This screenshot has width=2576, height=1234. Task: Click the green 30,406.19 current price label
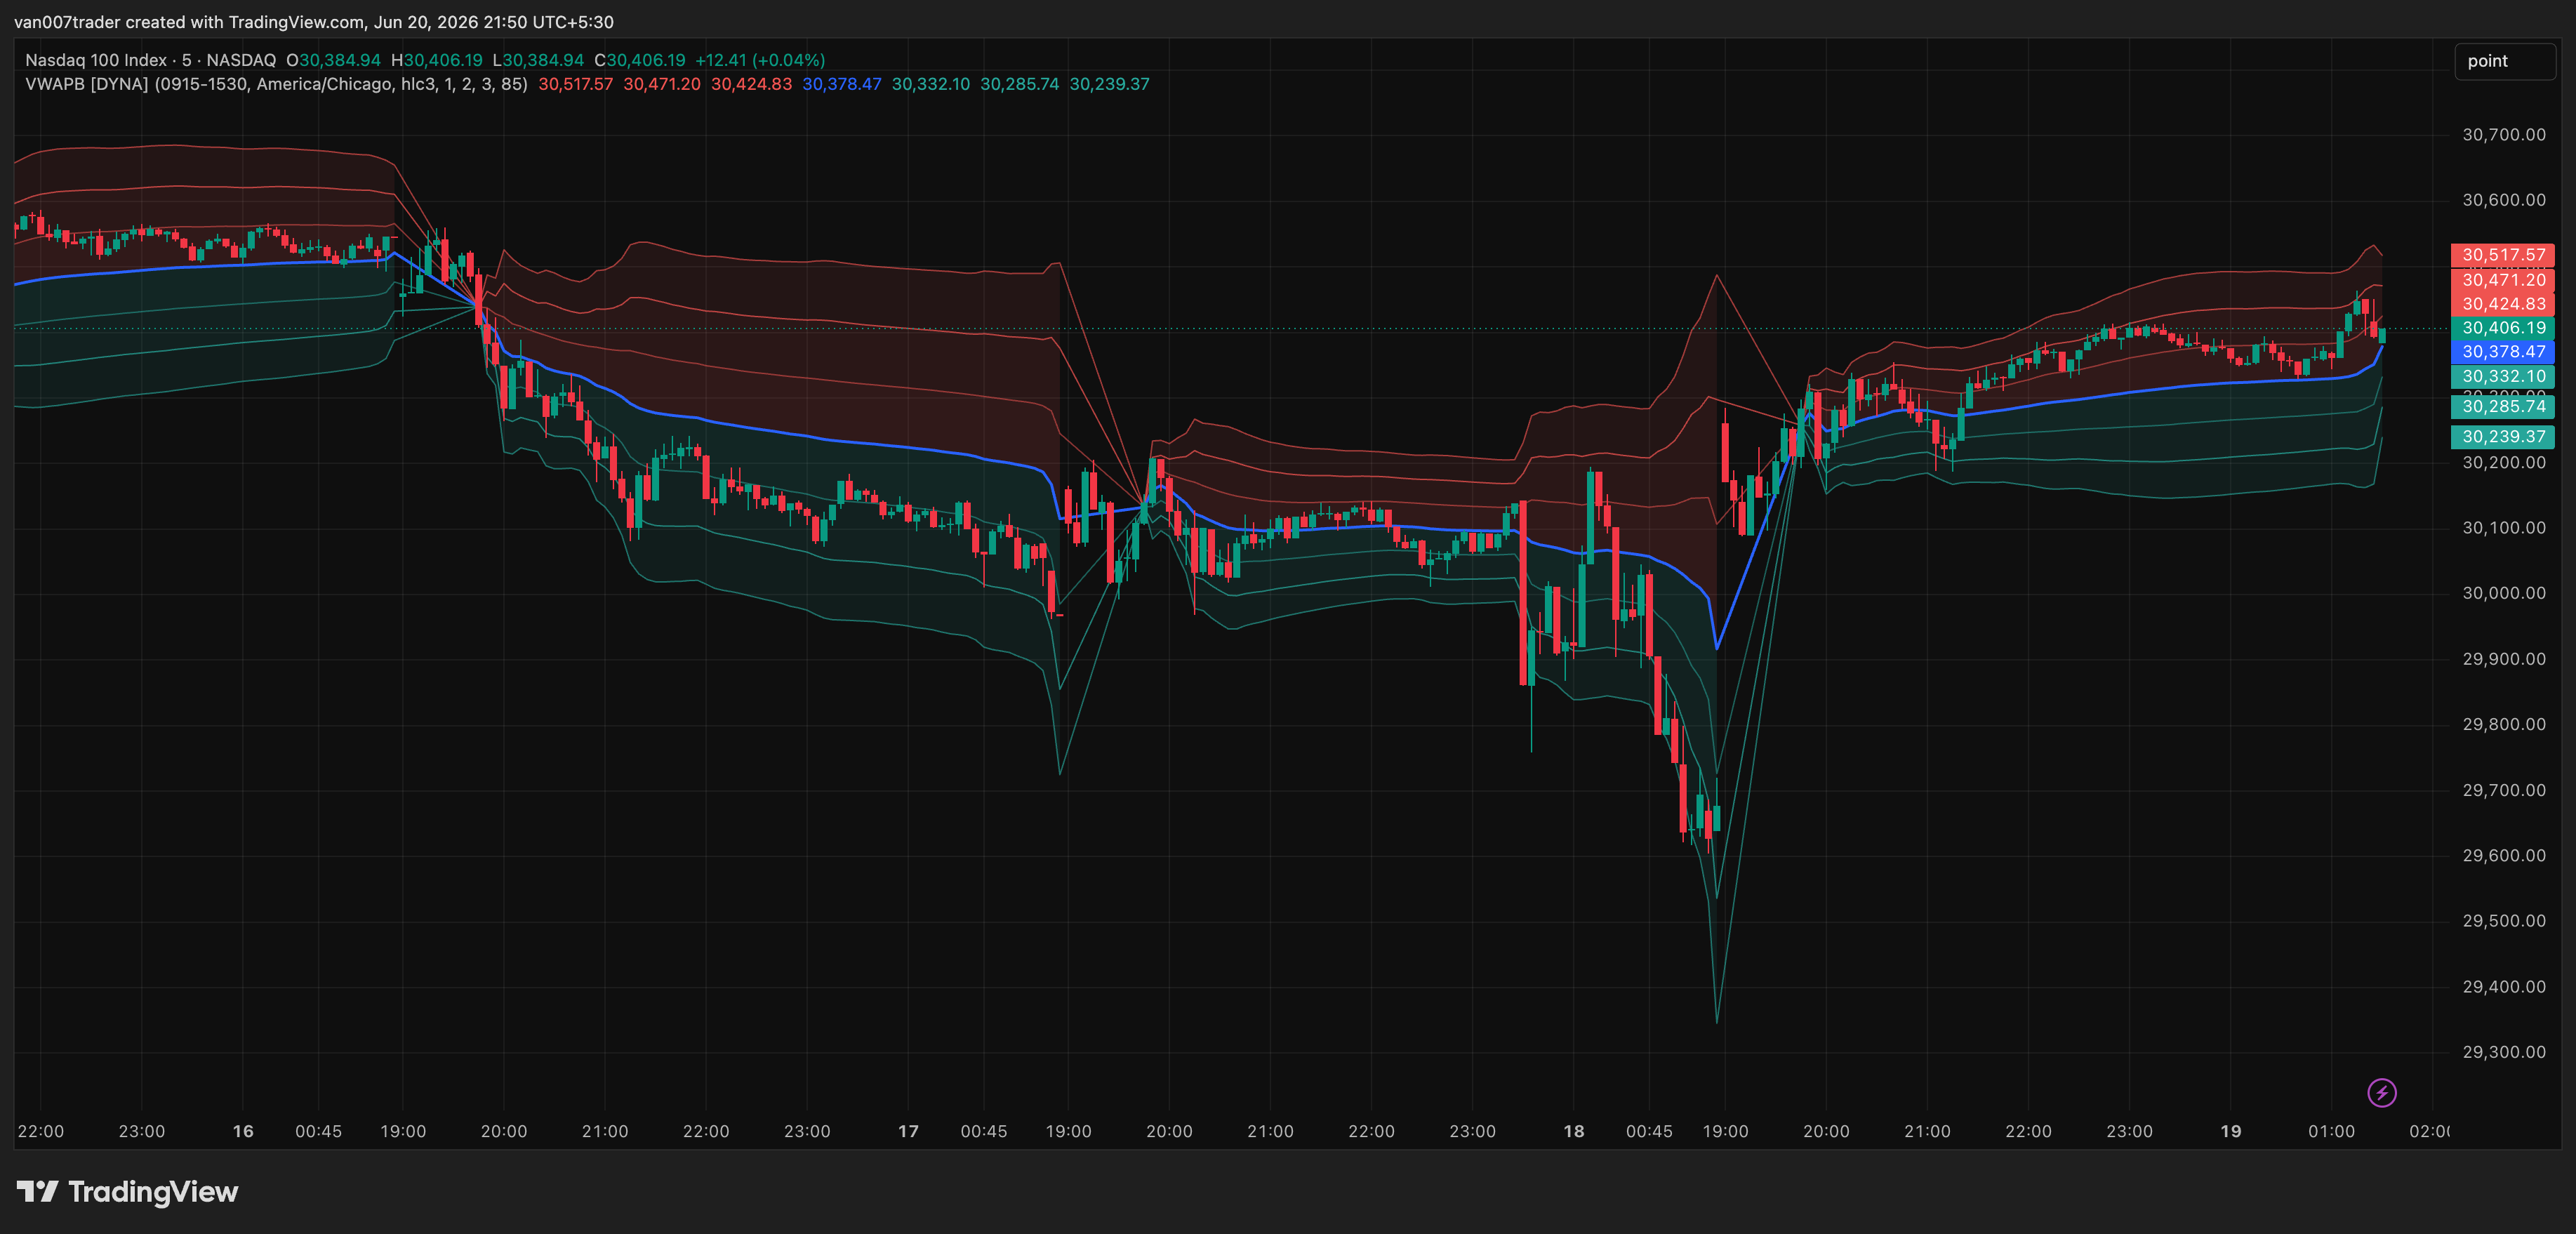point(2502,328)
